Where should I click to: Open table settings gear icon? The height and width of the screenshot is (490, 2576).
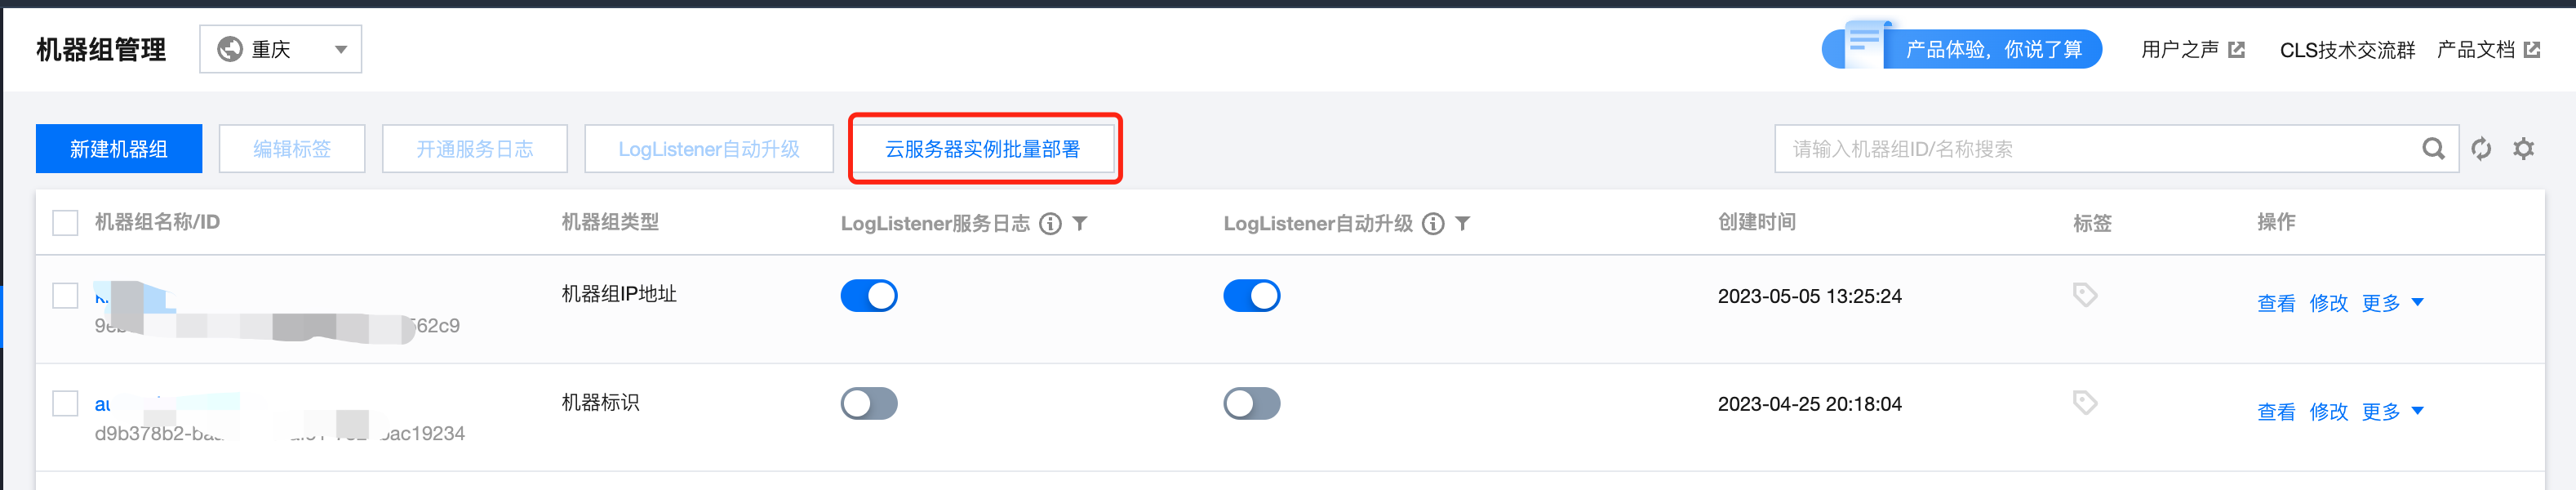(2524, 149)
